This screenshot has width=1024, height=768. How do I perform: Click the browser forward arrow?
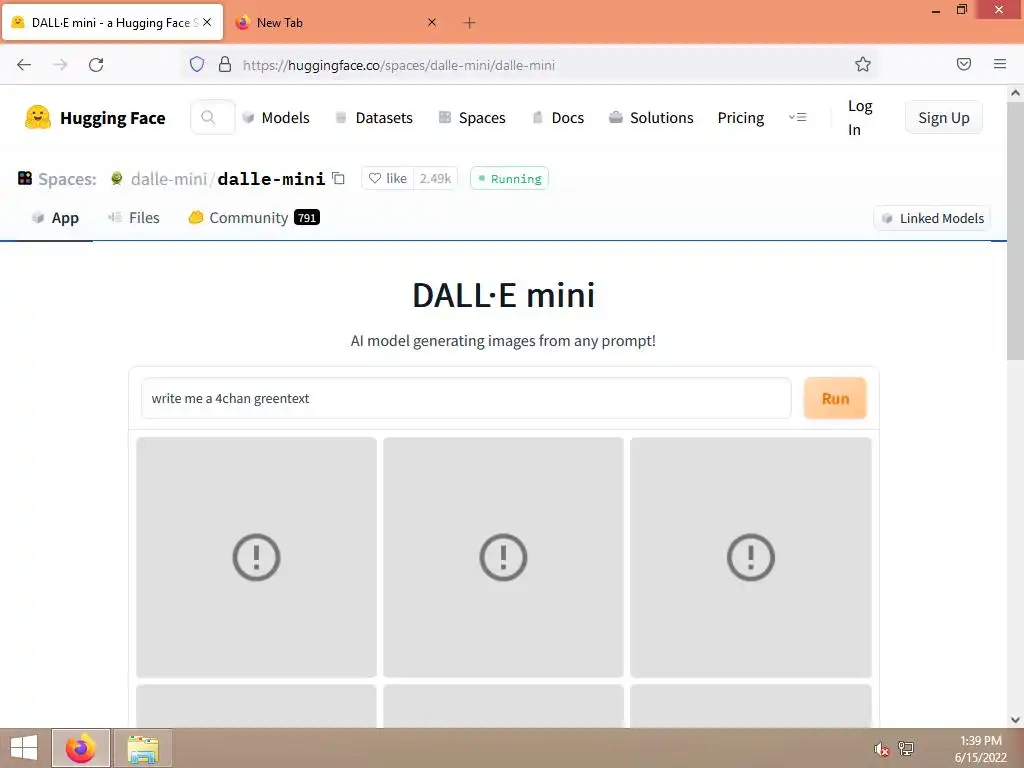(60, 65)
